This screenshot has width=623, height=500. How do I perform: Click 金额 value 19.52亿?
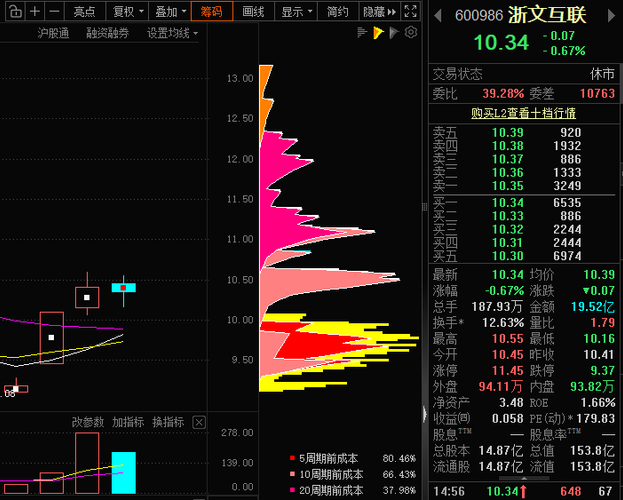593,307
